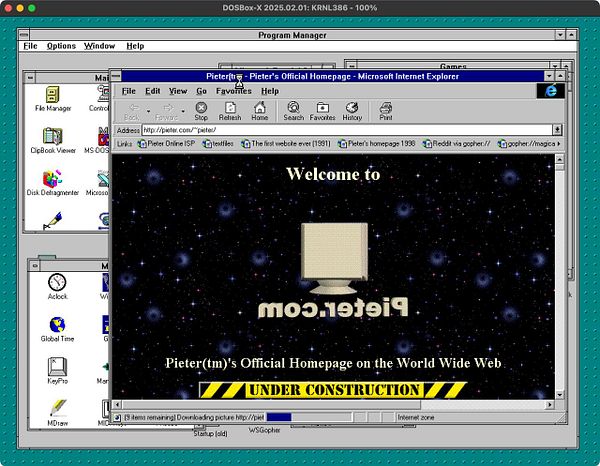Click the Games group window title
This screenshot has width=600, height=466.
pyautogui.click(x=453, y=66)
